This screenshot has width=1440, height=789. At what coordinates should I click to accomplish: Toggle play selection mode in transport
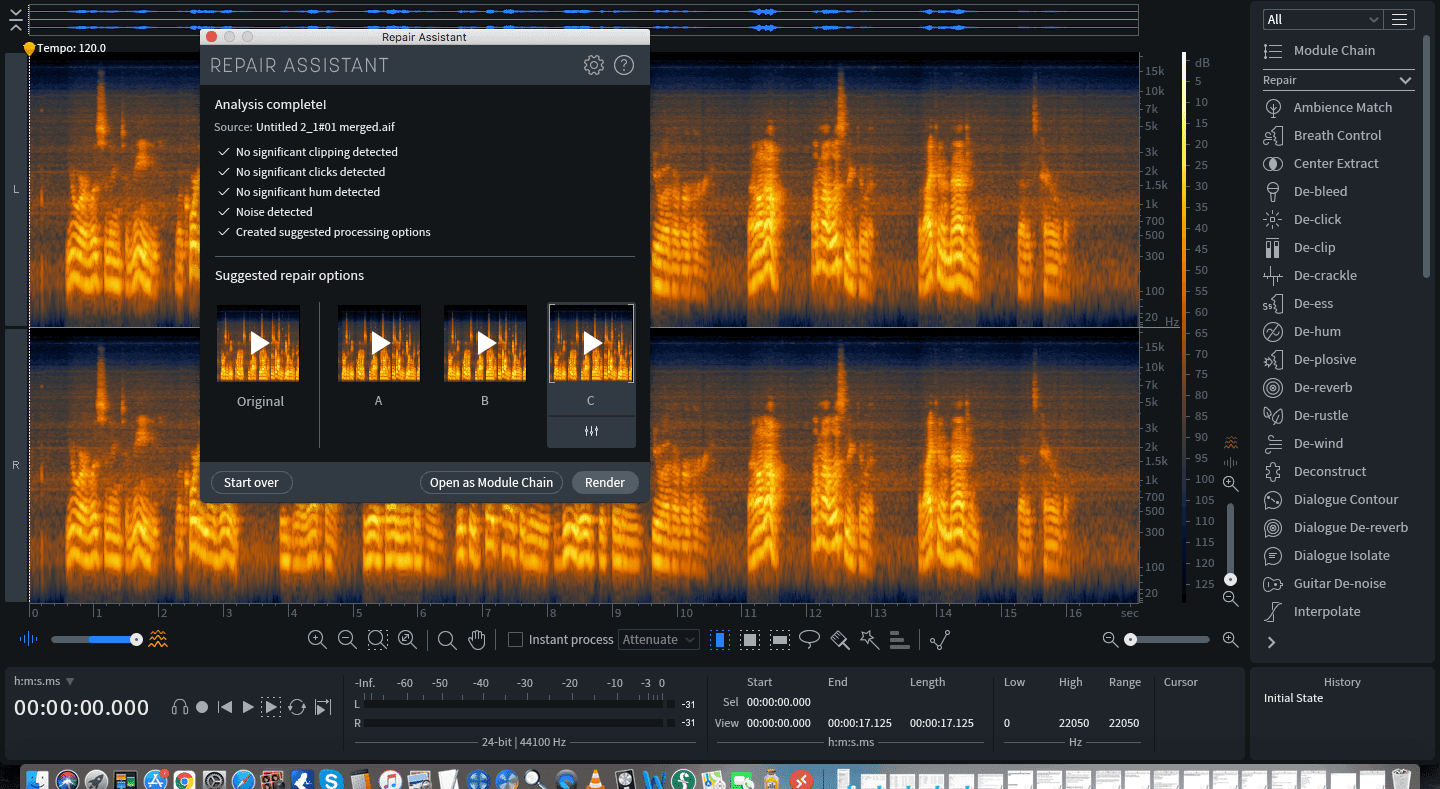point(271,707)
